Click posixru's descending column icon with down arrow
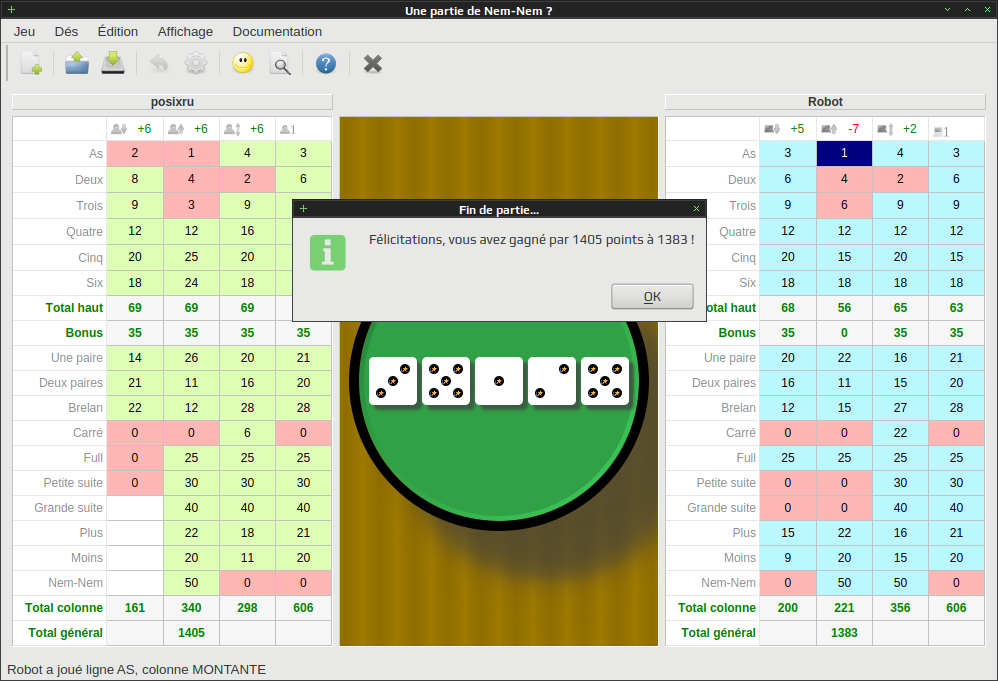This screenshot has width=998, height=681. pos(119,129)
